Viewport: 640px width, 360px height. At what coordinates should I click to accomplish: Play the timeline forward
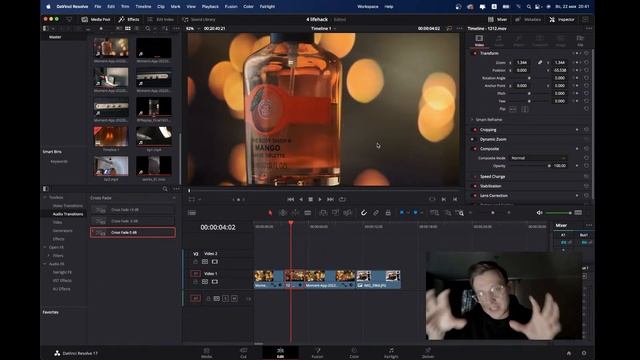(320, 199)
